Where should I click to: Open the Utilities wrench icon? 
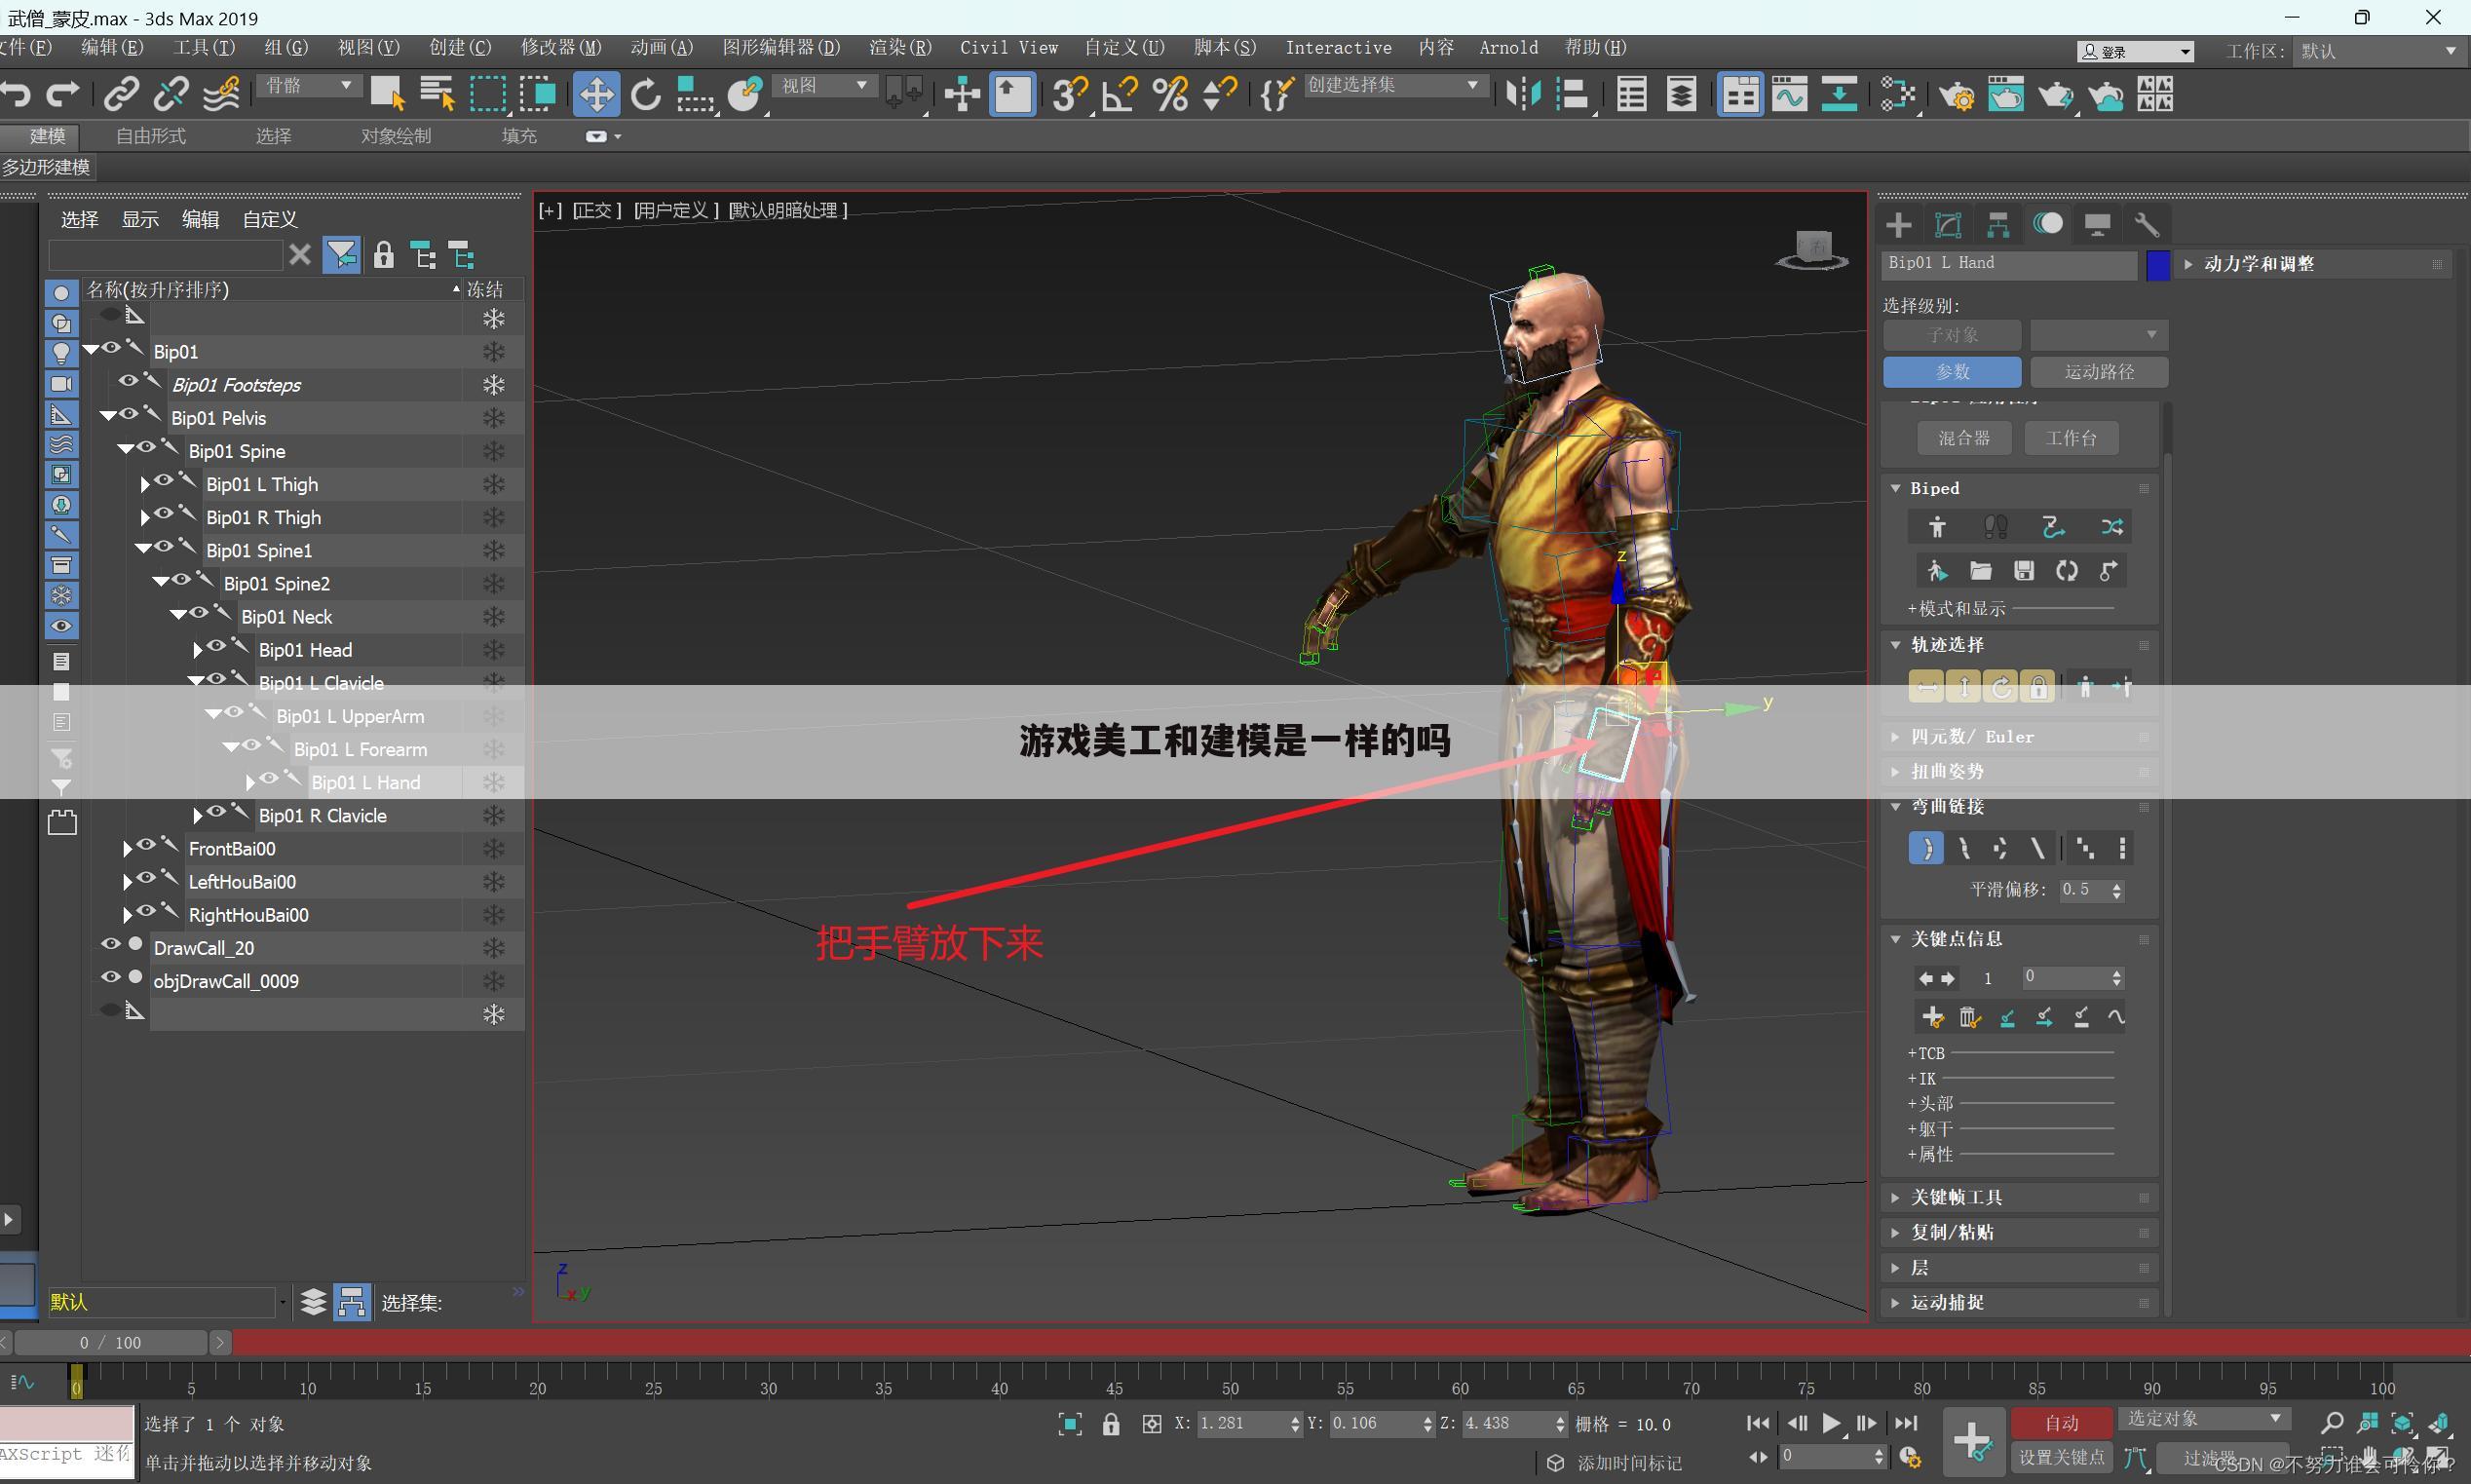point(2147,225)
